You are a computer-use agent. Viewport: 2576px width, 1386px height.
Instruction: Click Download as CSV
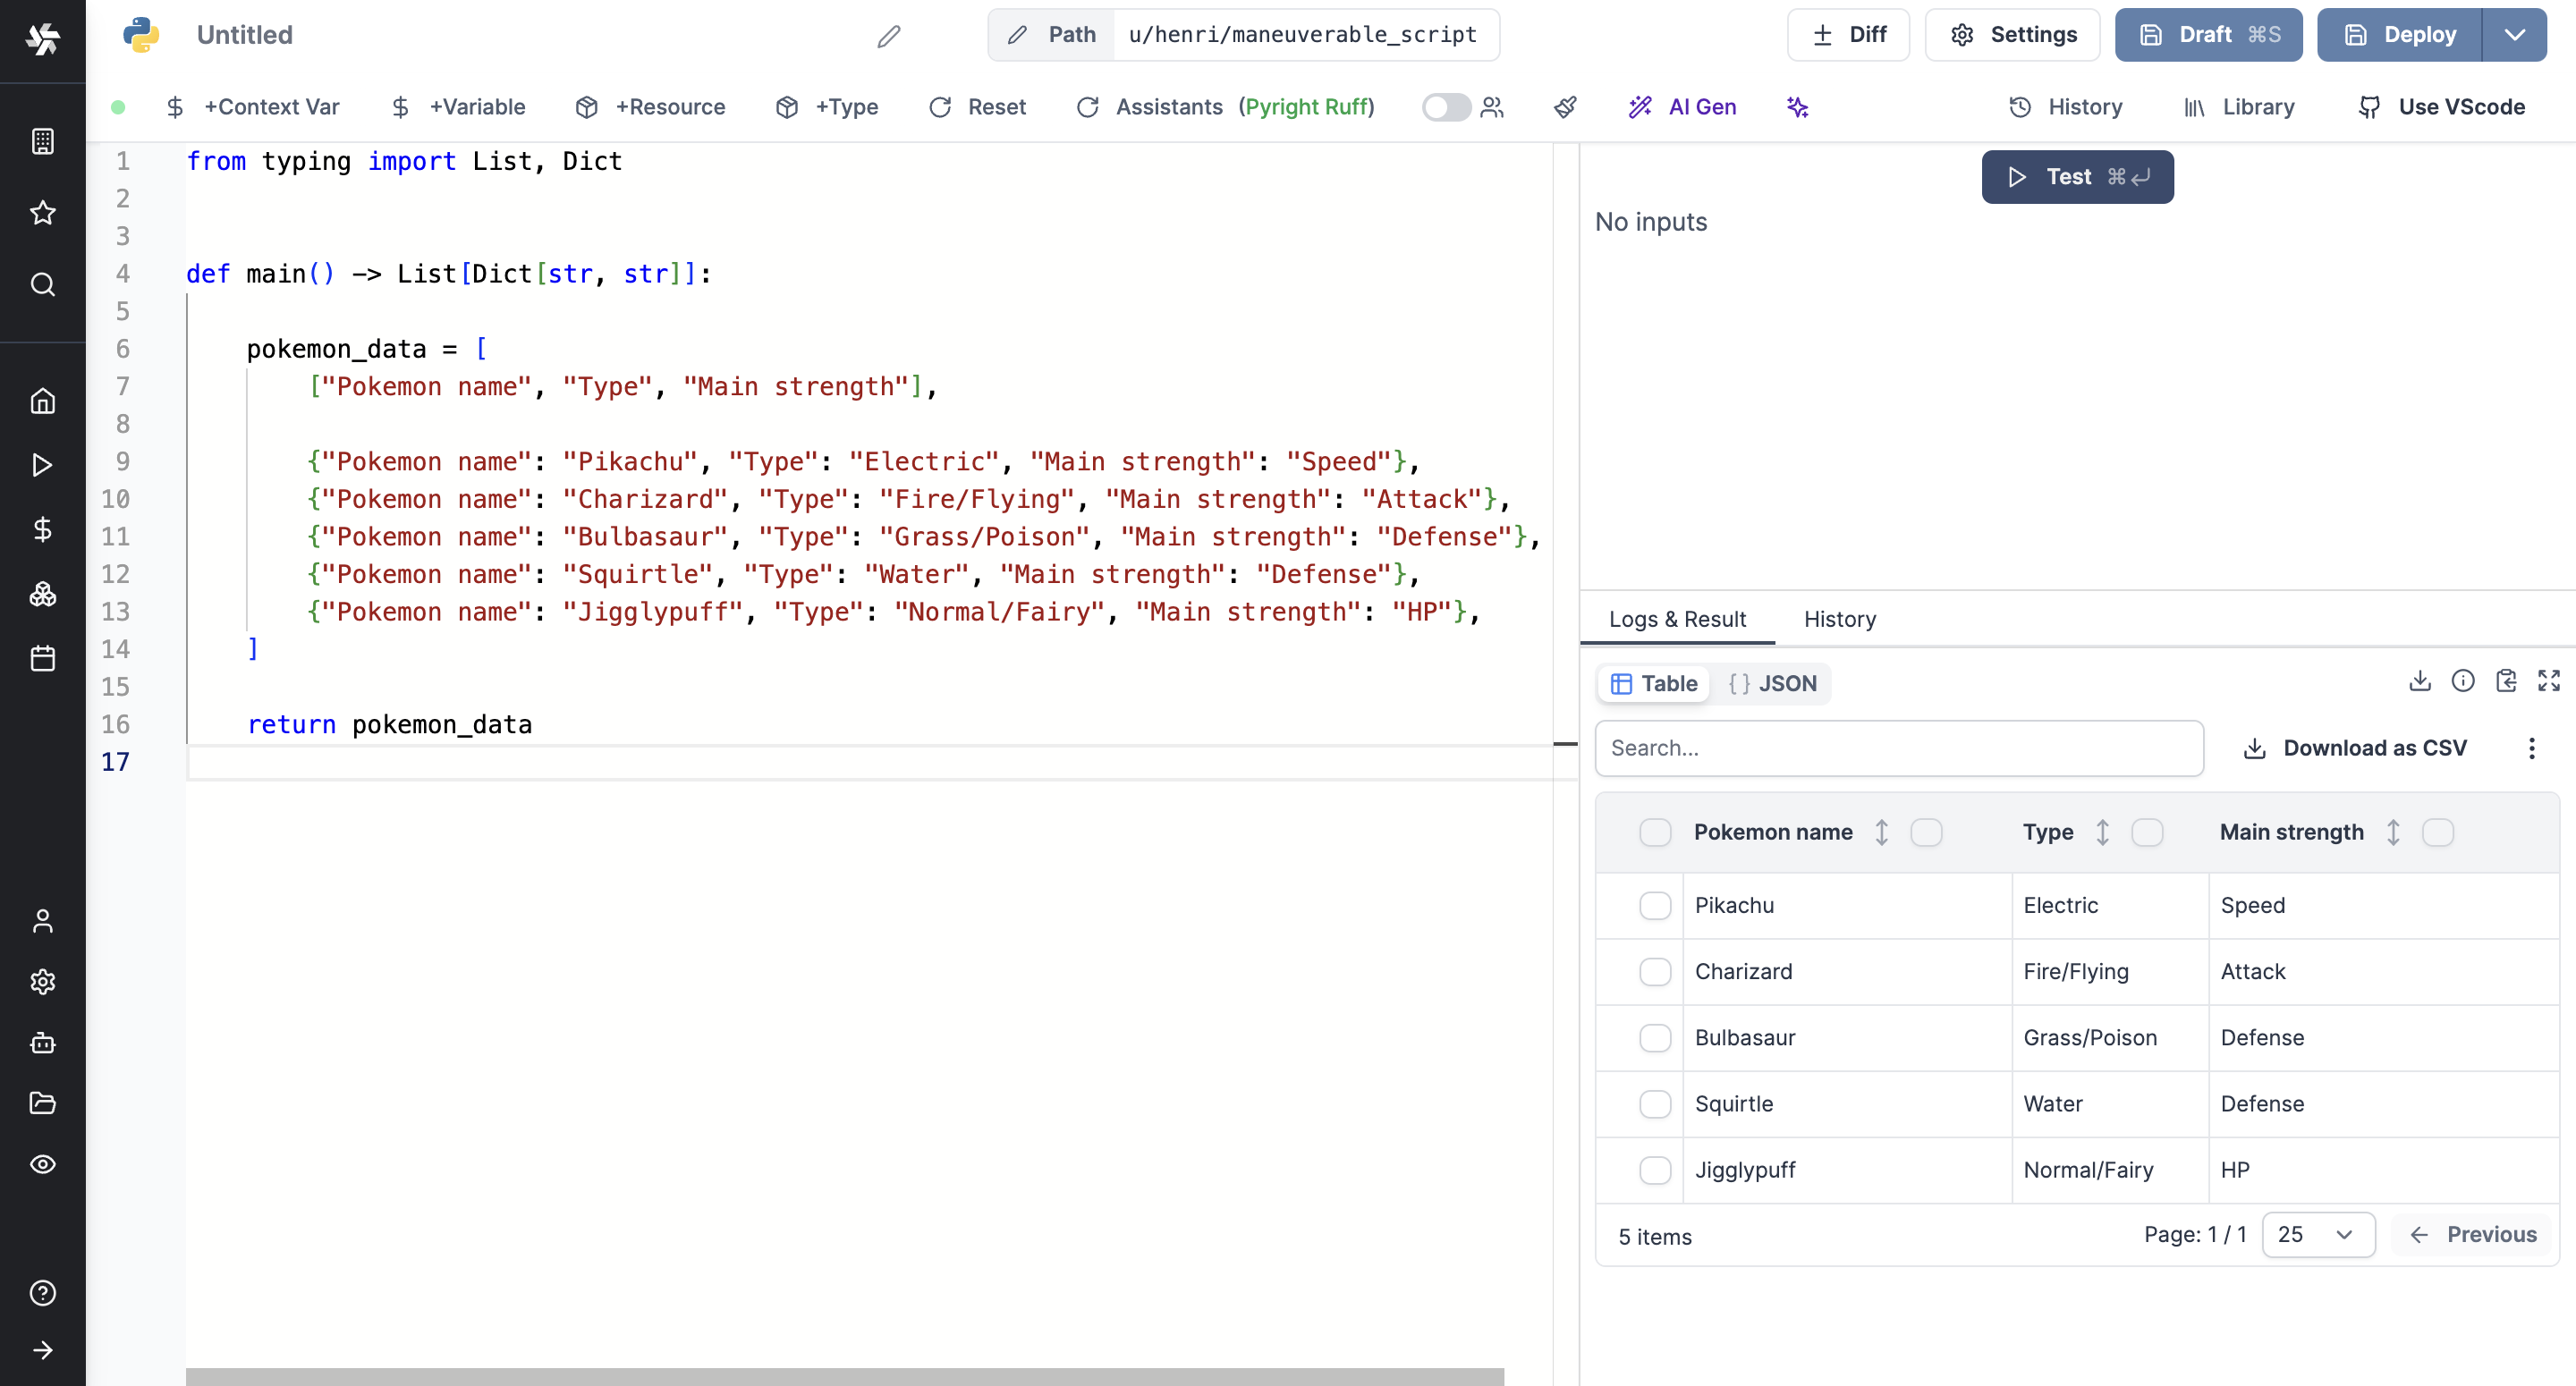coord(2355,748)
